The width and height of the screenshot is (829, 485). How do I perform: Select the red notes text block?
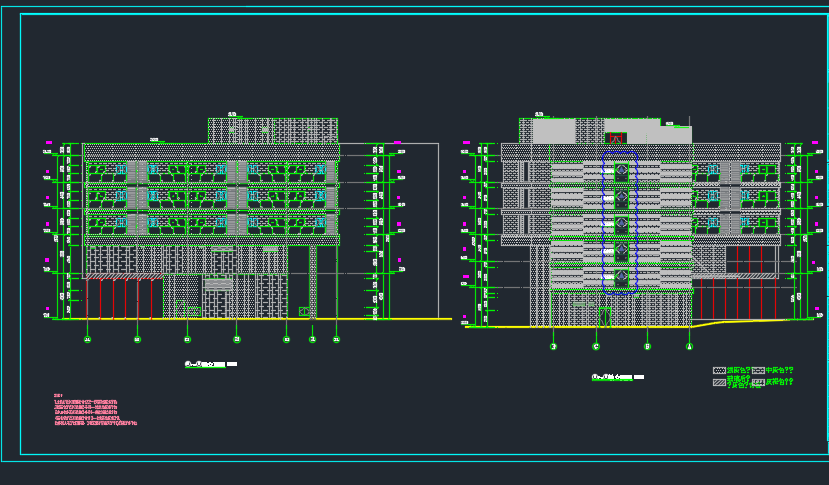[95, 410]
